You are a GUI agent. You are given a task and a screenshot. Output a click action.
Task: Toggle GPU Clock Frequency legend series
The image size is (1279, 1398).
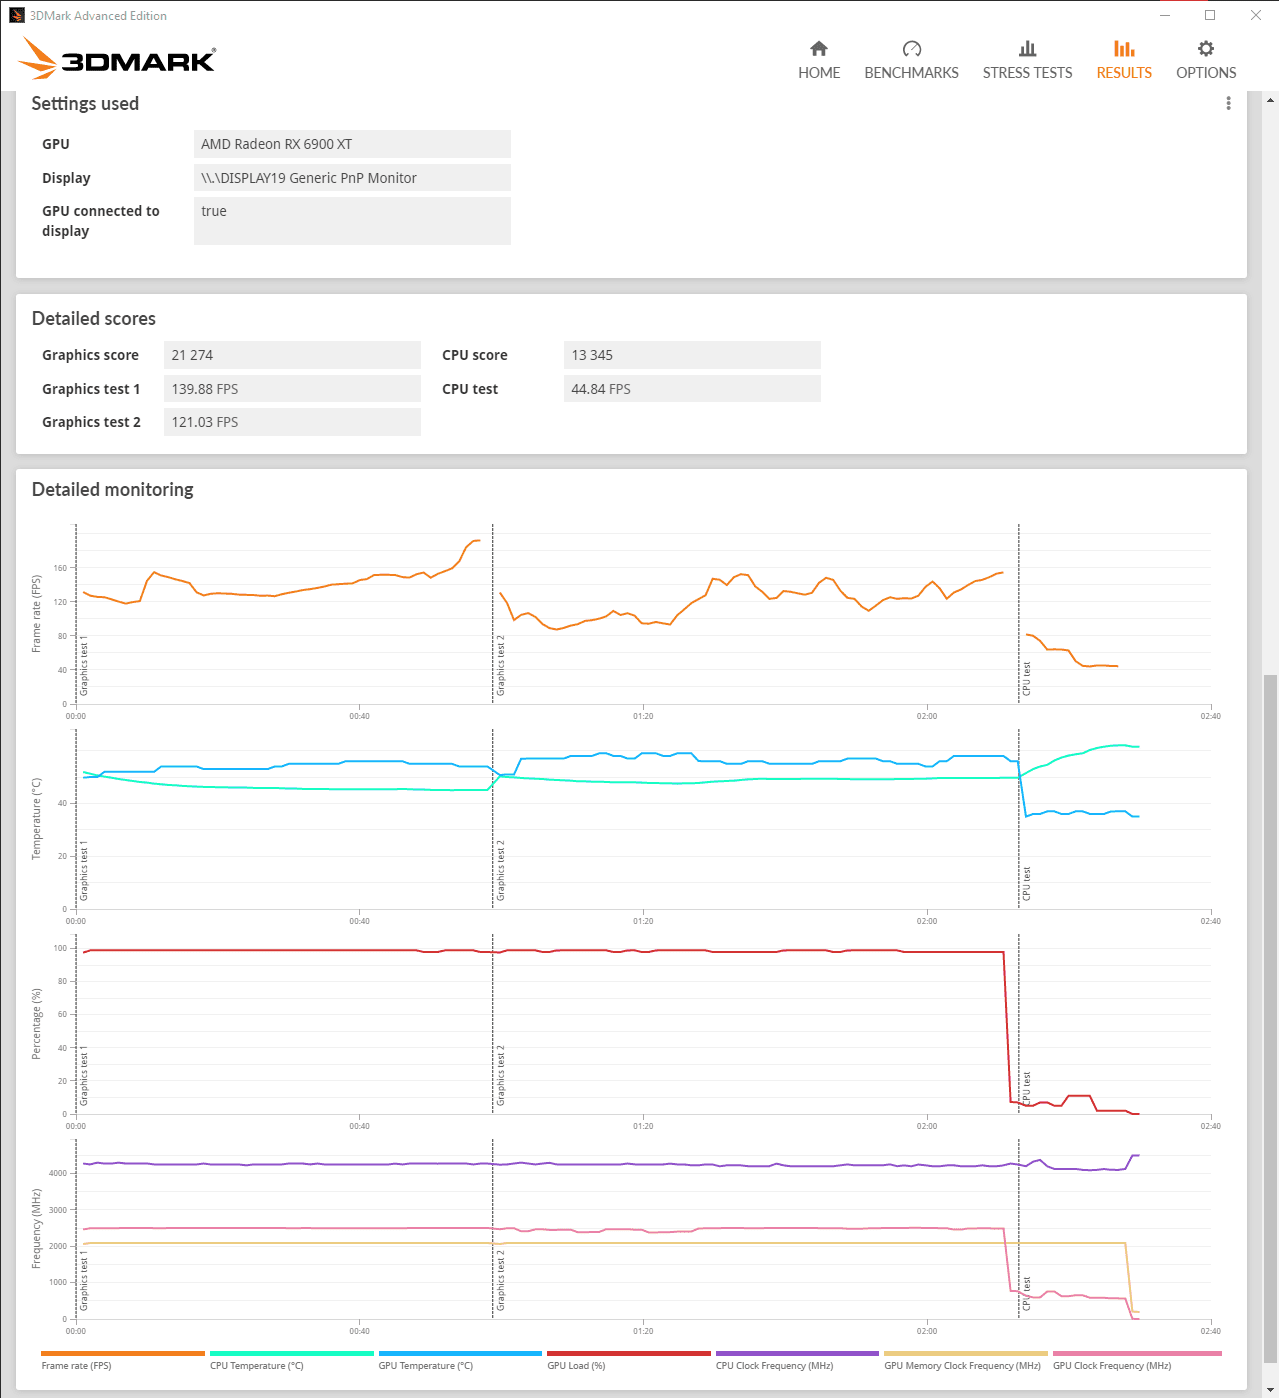pyautogui.click(x=1137, y=1360)
